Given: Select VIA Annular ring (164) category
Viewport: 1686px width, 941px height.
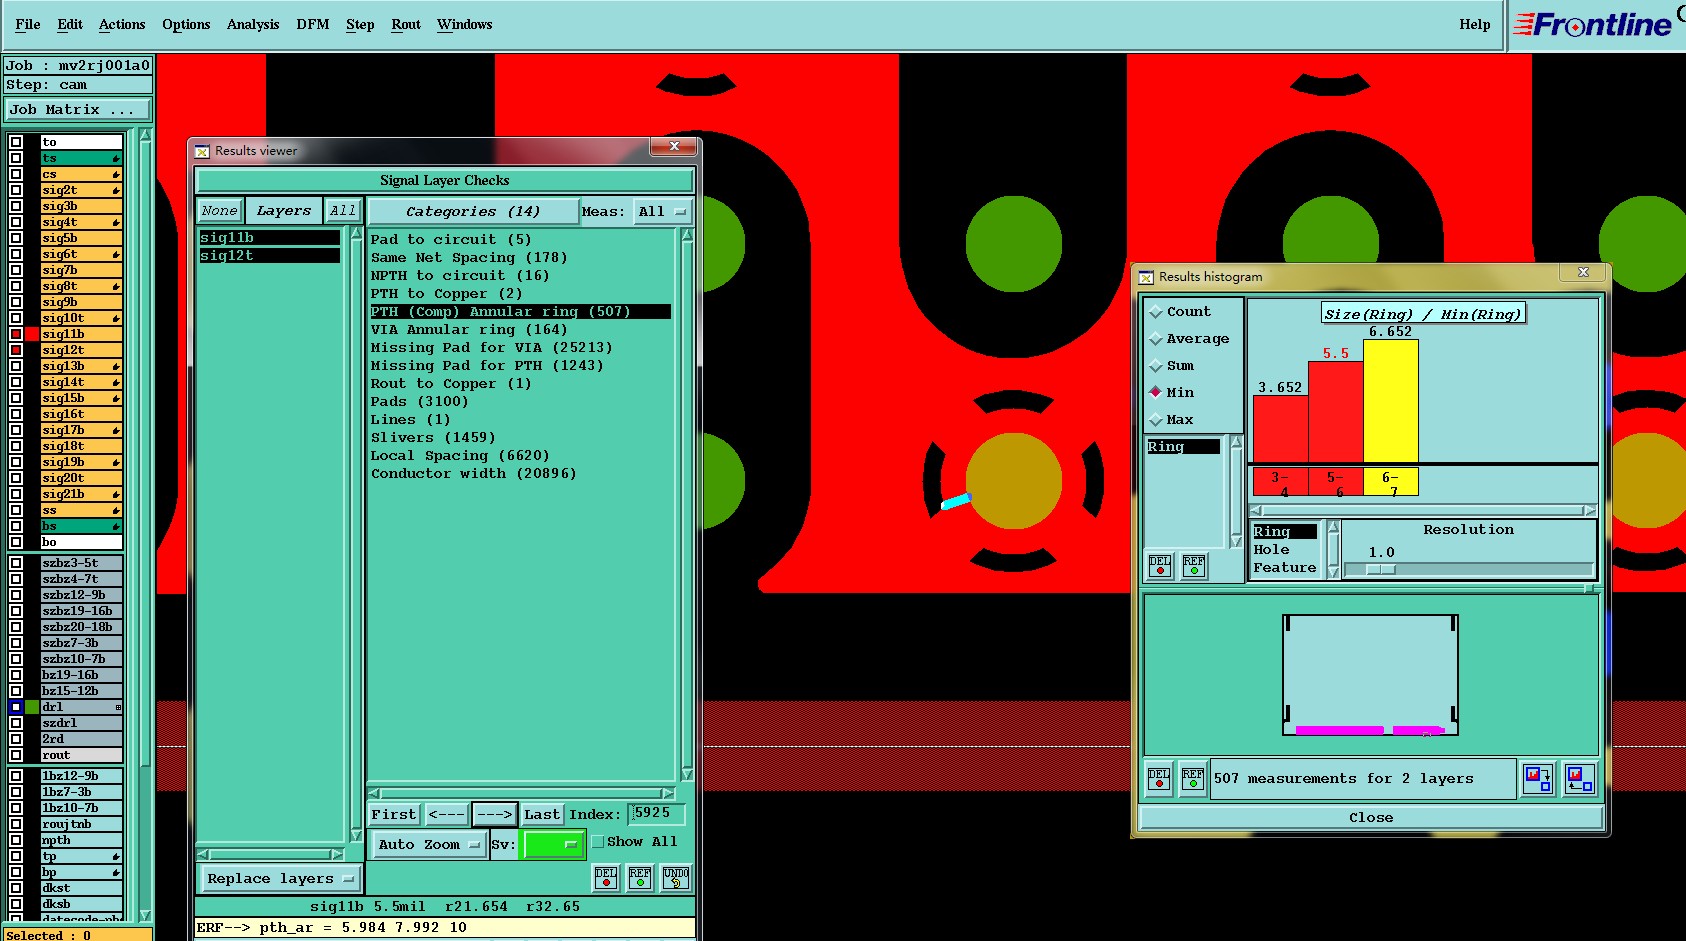Looking at the screenshot, I should [469, 330].
